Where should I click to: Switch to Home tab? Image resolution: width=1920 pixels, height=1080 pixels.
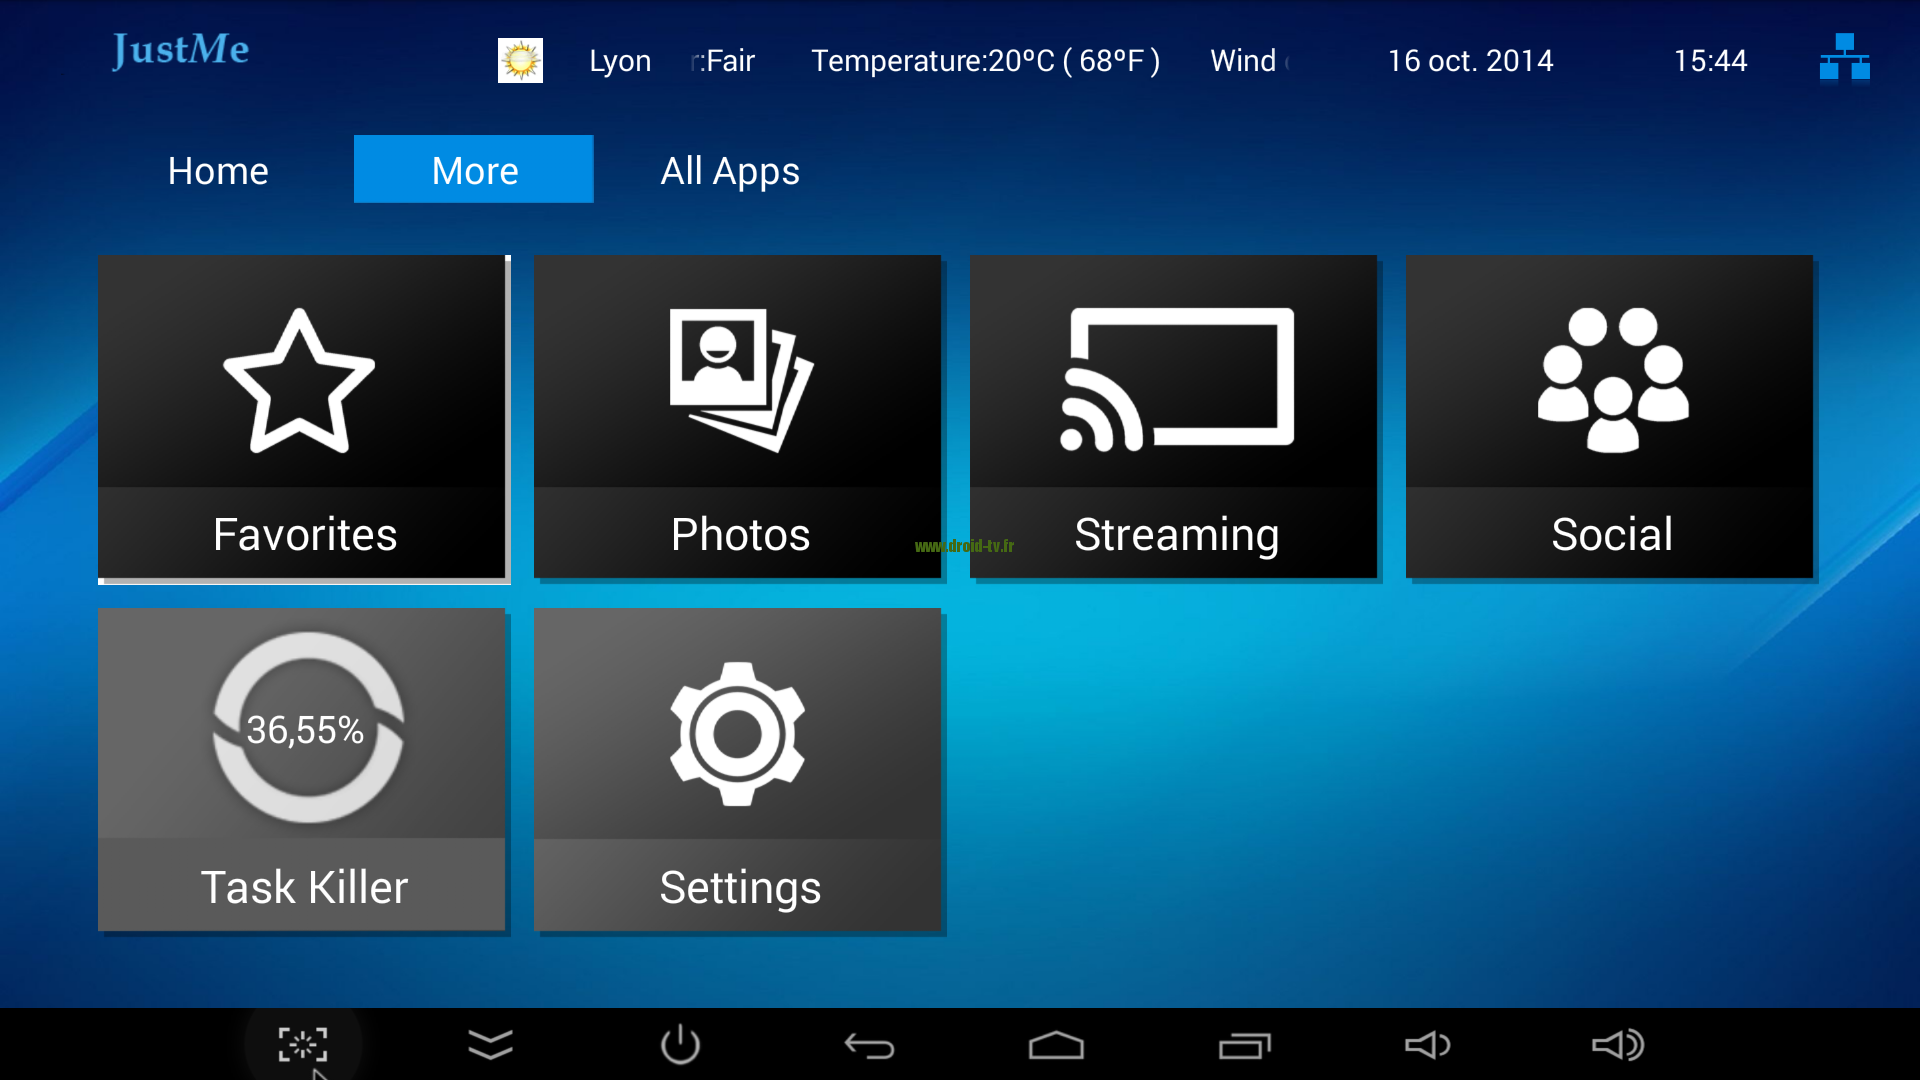pyautogui.click(x=219, y=169)
